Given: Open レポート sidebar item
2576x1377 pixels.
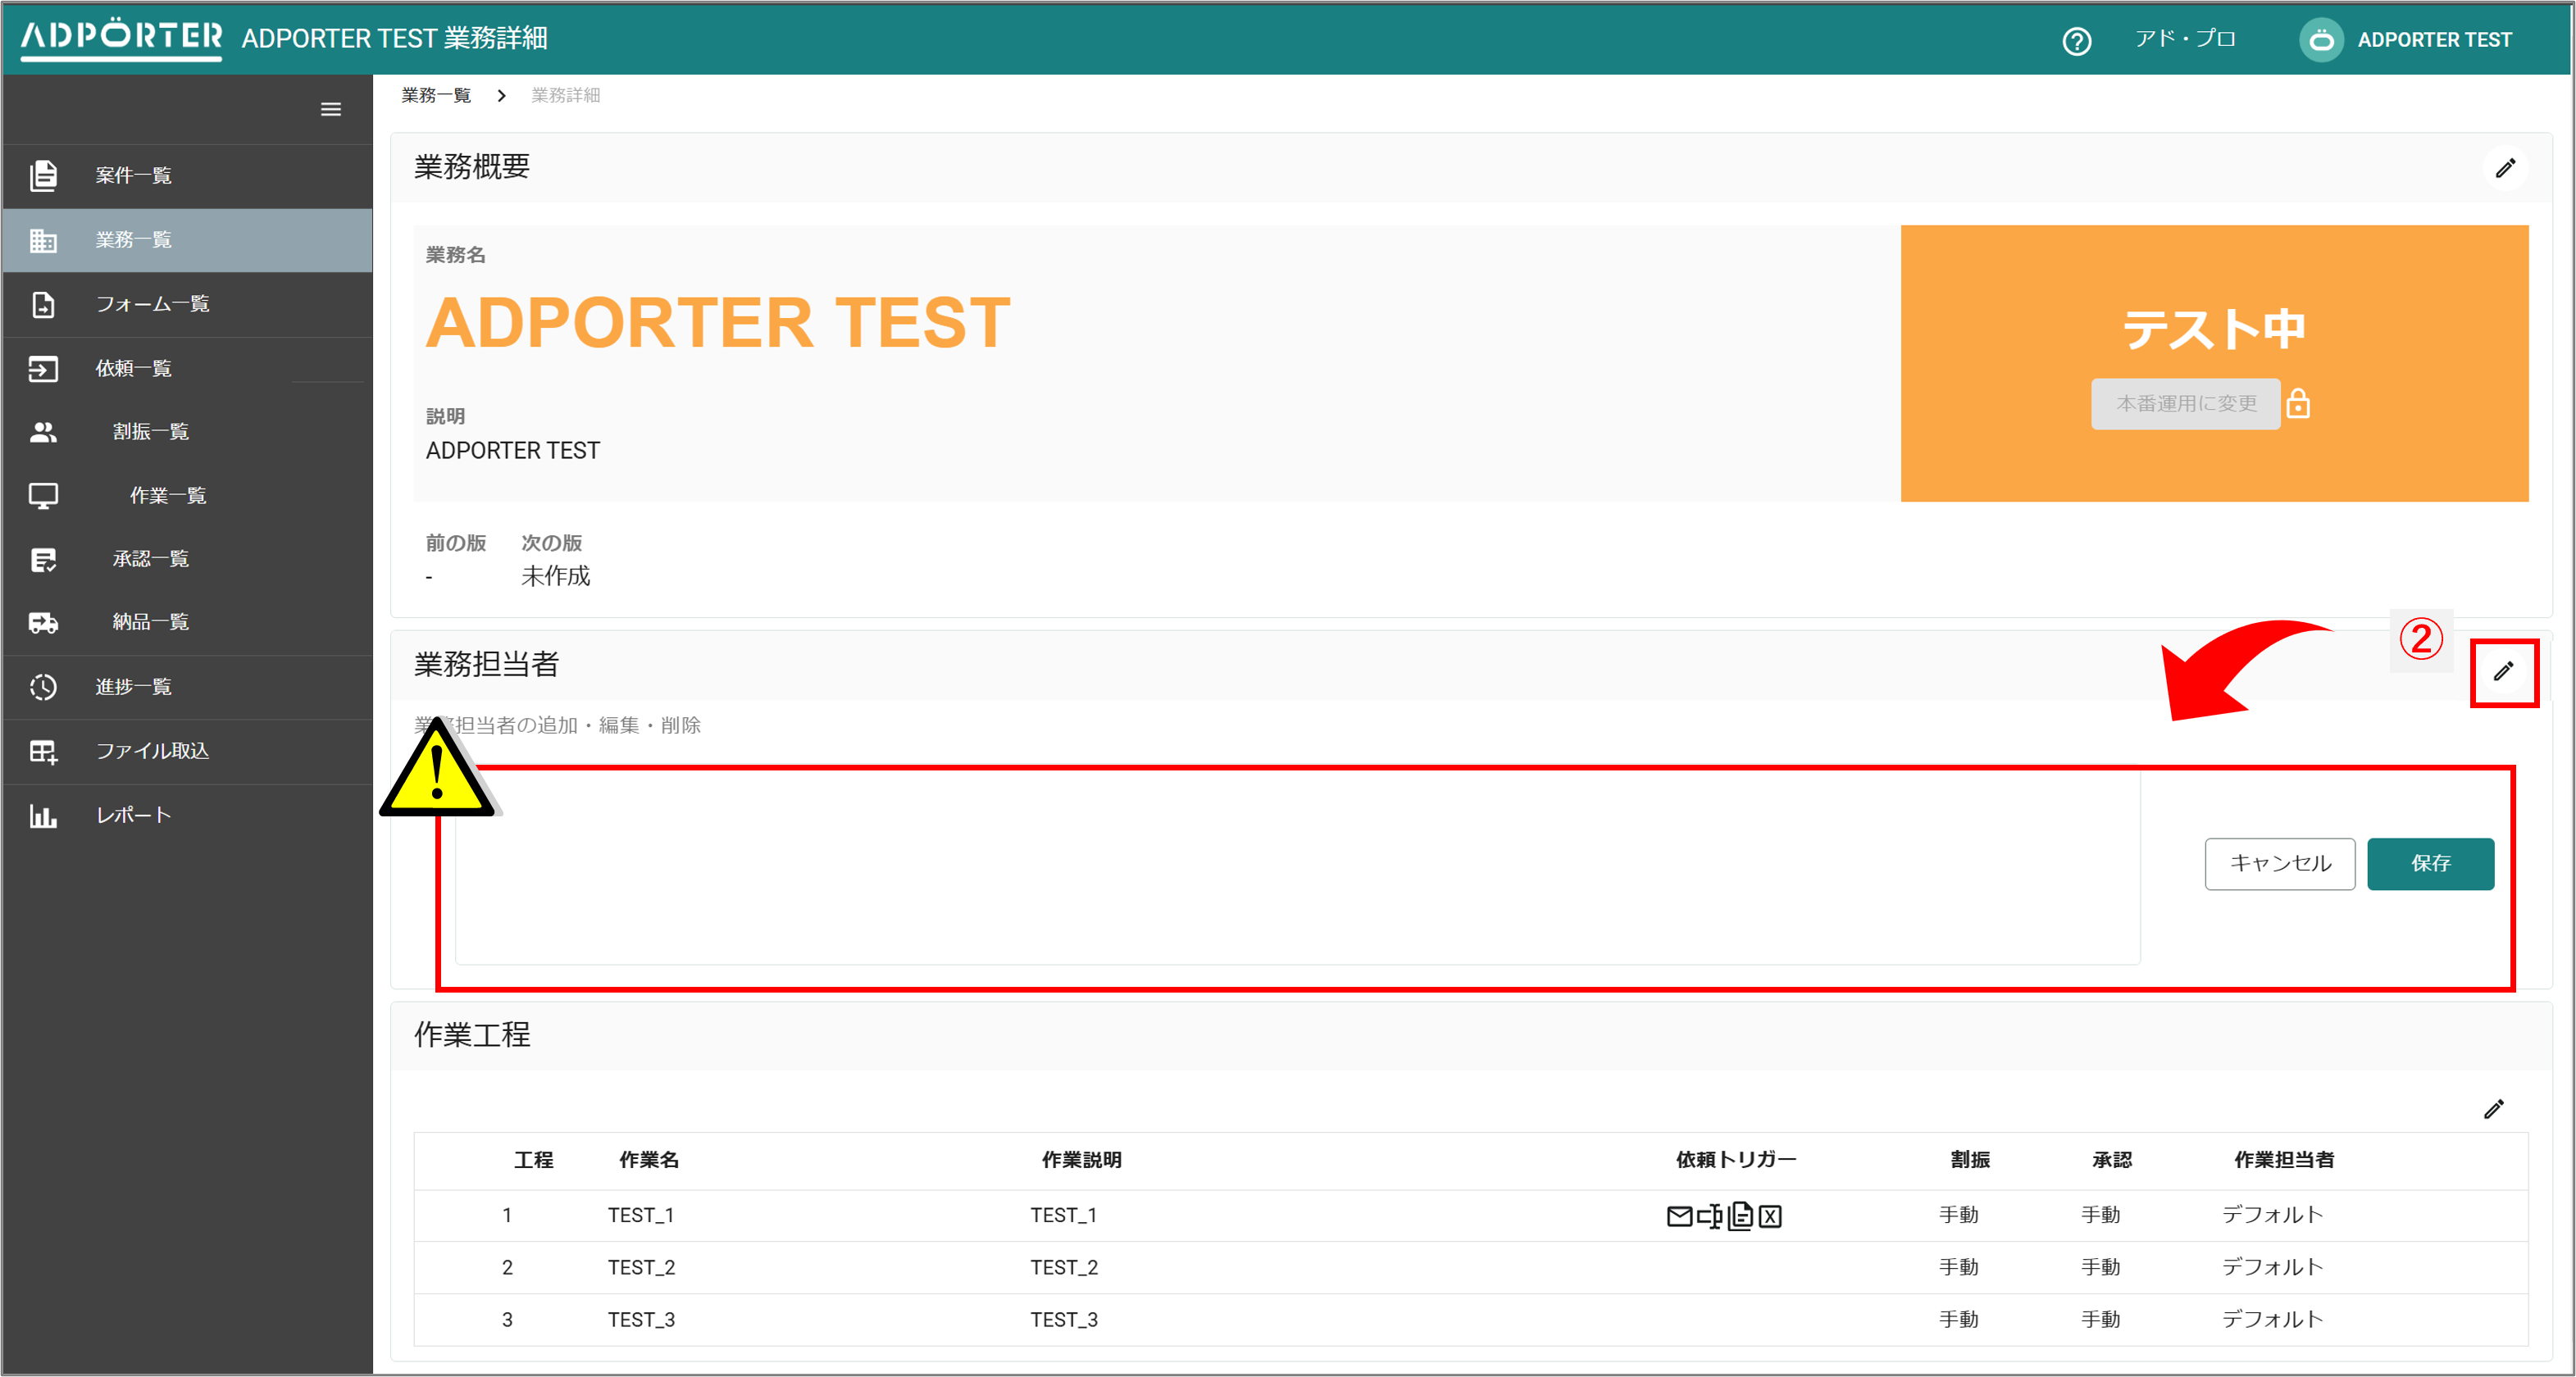Looking at the screenshot, I should (187, 816).
